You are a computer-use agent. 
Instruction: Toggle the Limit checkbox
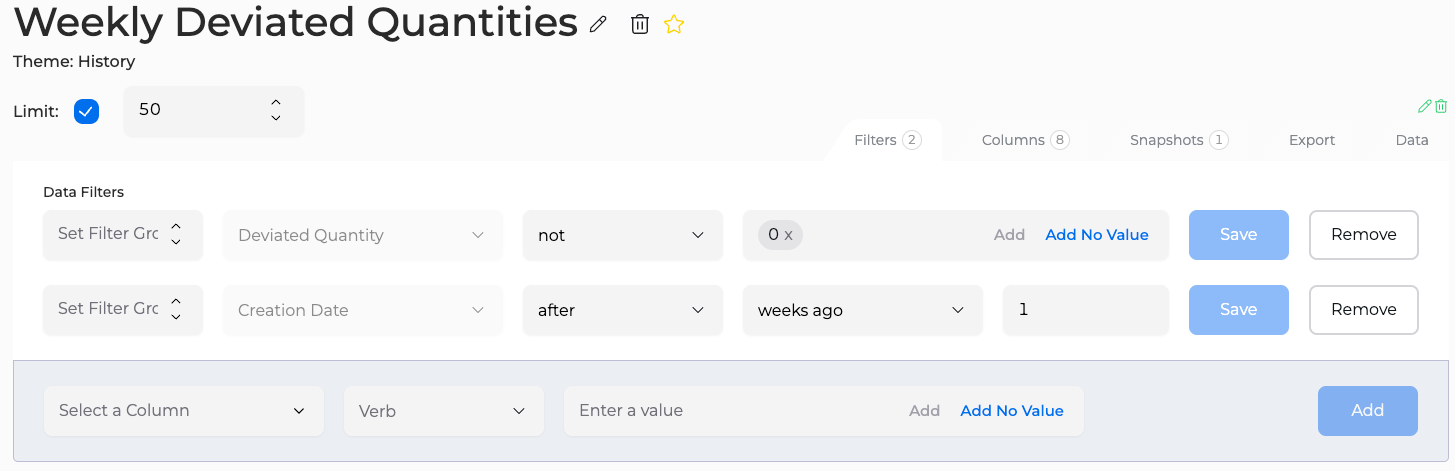click(x=86, y=111)
